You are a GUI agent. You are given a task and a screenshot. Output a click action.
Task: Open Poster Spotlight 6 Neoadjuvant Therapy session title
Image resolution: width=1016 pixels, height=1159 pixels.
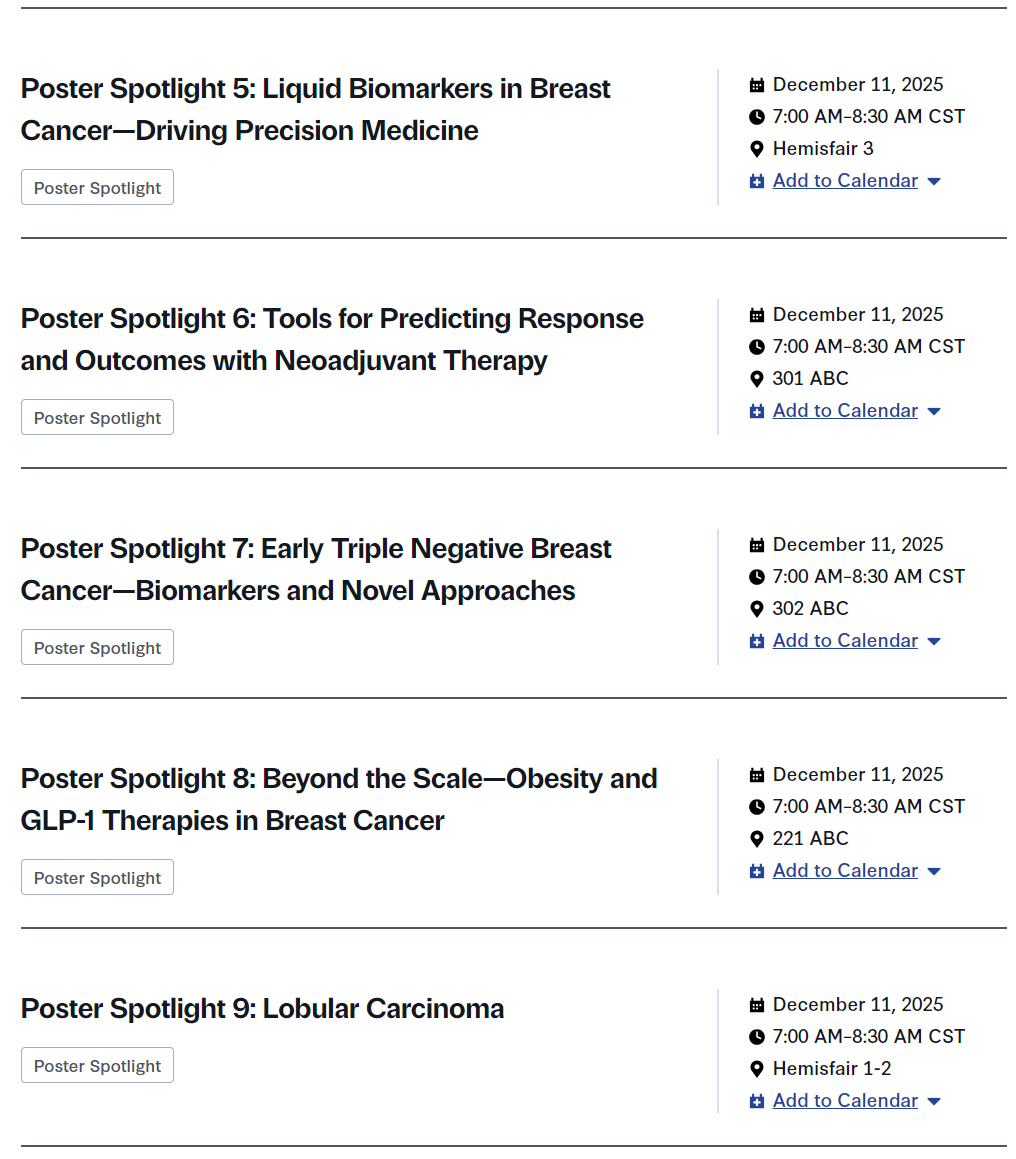pyautogui.click(x=332, y=339)
